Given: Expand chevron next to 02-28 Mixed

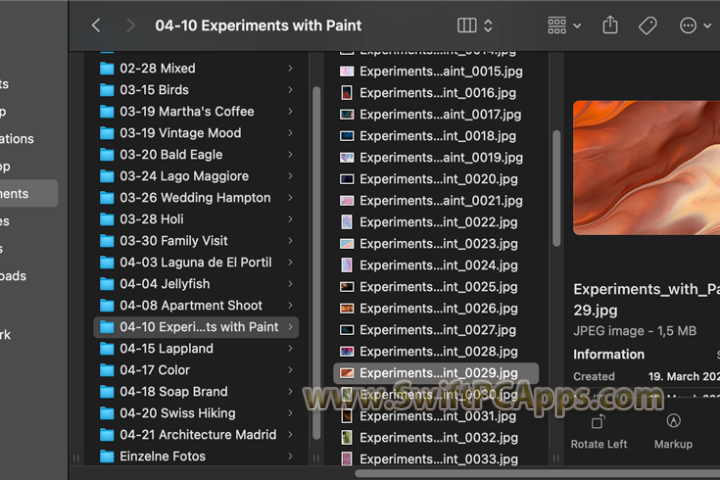Looking at the screenshot, I should point(290,68).
